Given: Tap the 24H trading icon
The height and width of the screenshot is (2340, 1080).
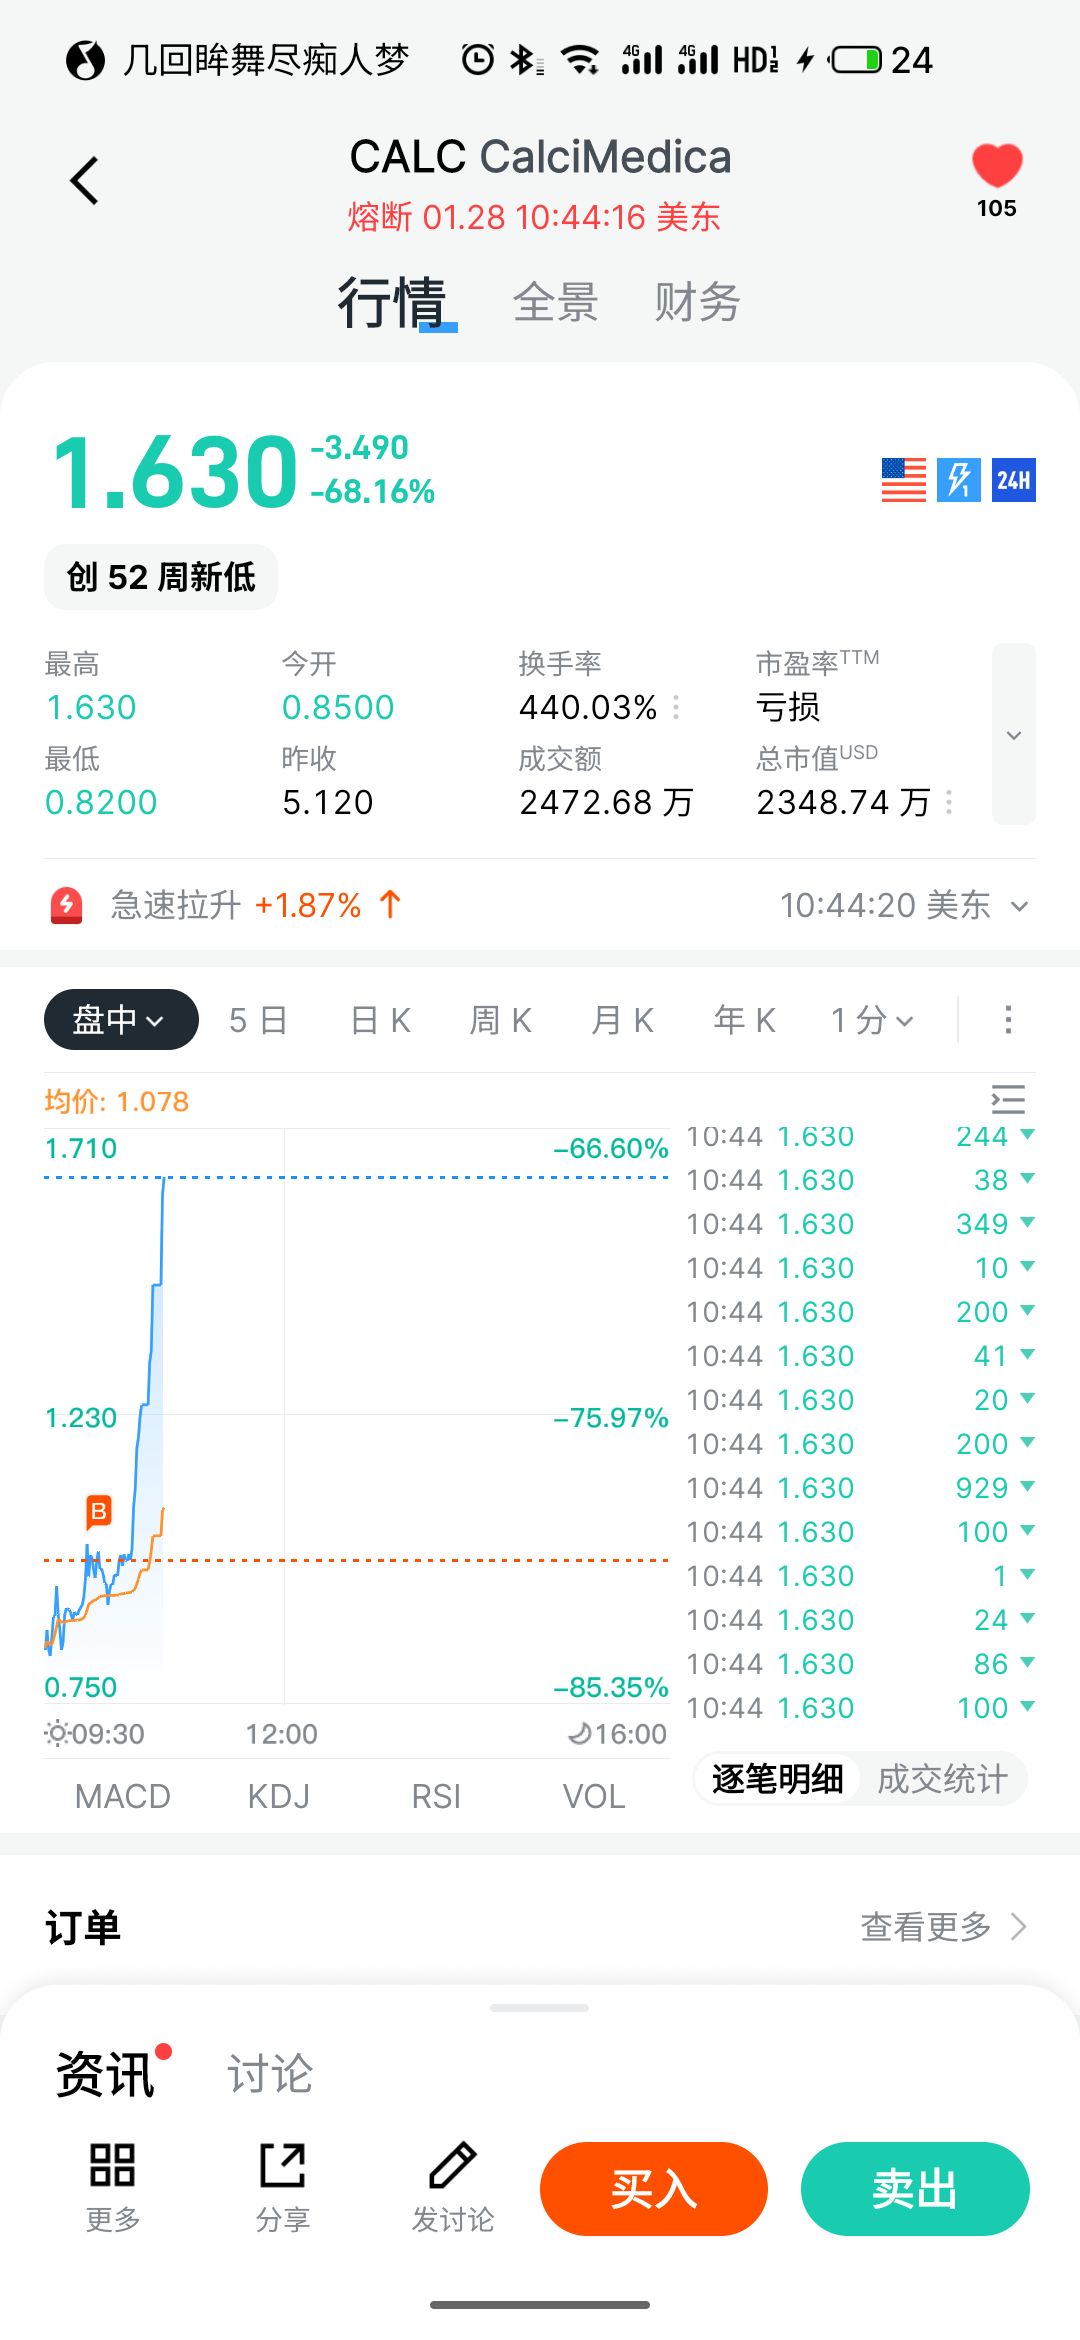Looking at the screenshot, I should coord(1013,480).
